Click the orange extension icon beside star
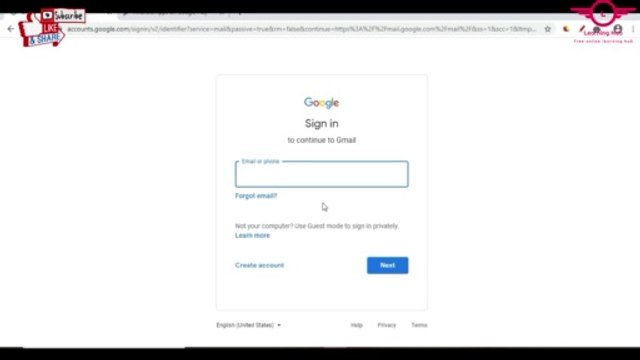This screenshot has height=360, width=640. tap(566, 29)
